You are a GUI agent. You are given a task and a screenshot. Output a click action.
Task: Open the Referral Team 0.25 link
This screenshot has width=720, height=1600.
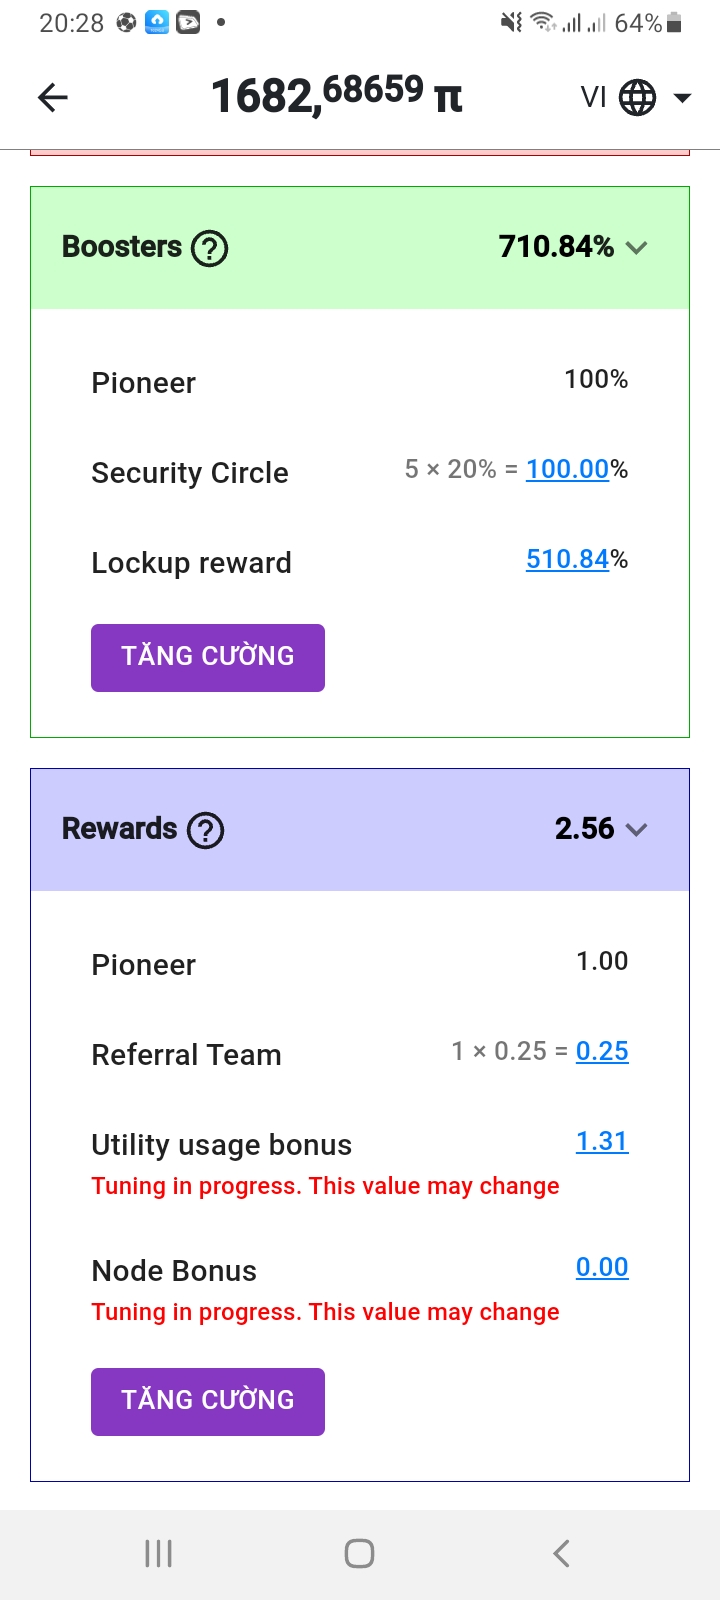pyautogui.click(x=602, y=1051)
